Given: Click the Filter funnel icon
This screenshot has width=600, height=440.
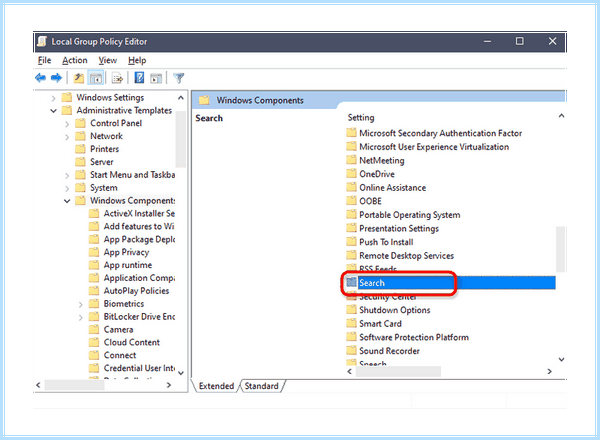Looking at the screenshot, I should tap(179, 78).
